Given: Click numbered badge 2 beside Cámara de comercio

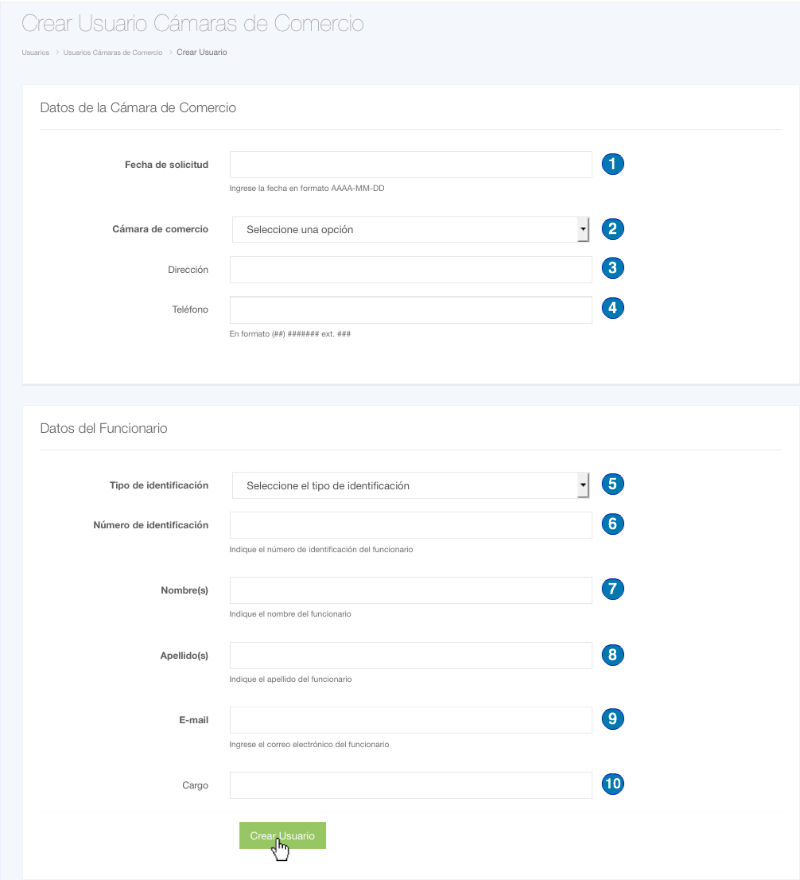Looking at the screenshot, I should [613, 229].
